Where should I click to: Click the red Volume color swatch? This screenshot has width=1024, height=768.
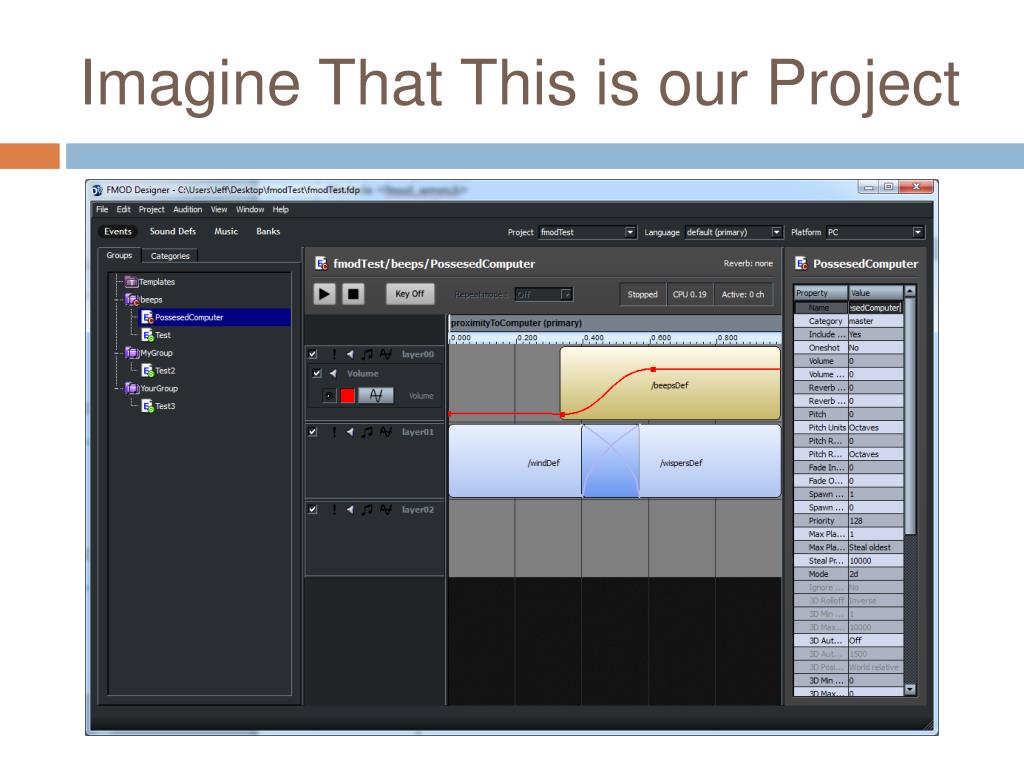(x=347, y=395)
